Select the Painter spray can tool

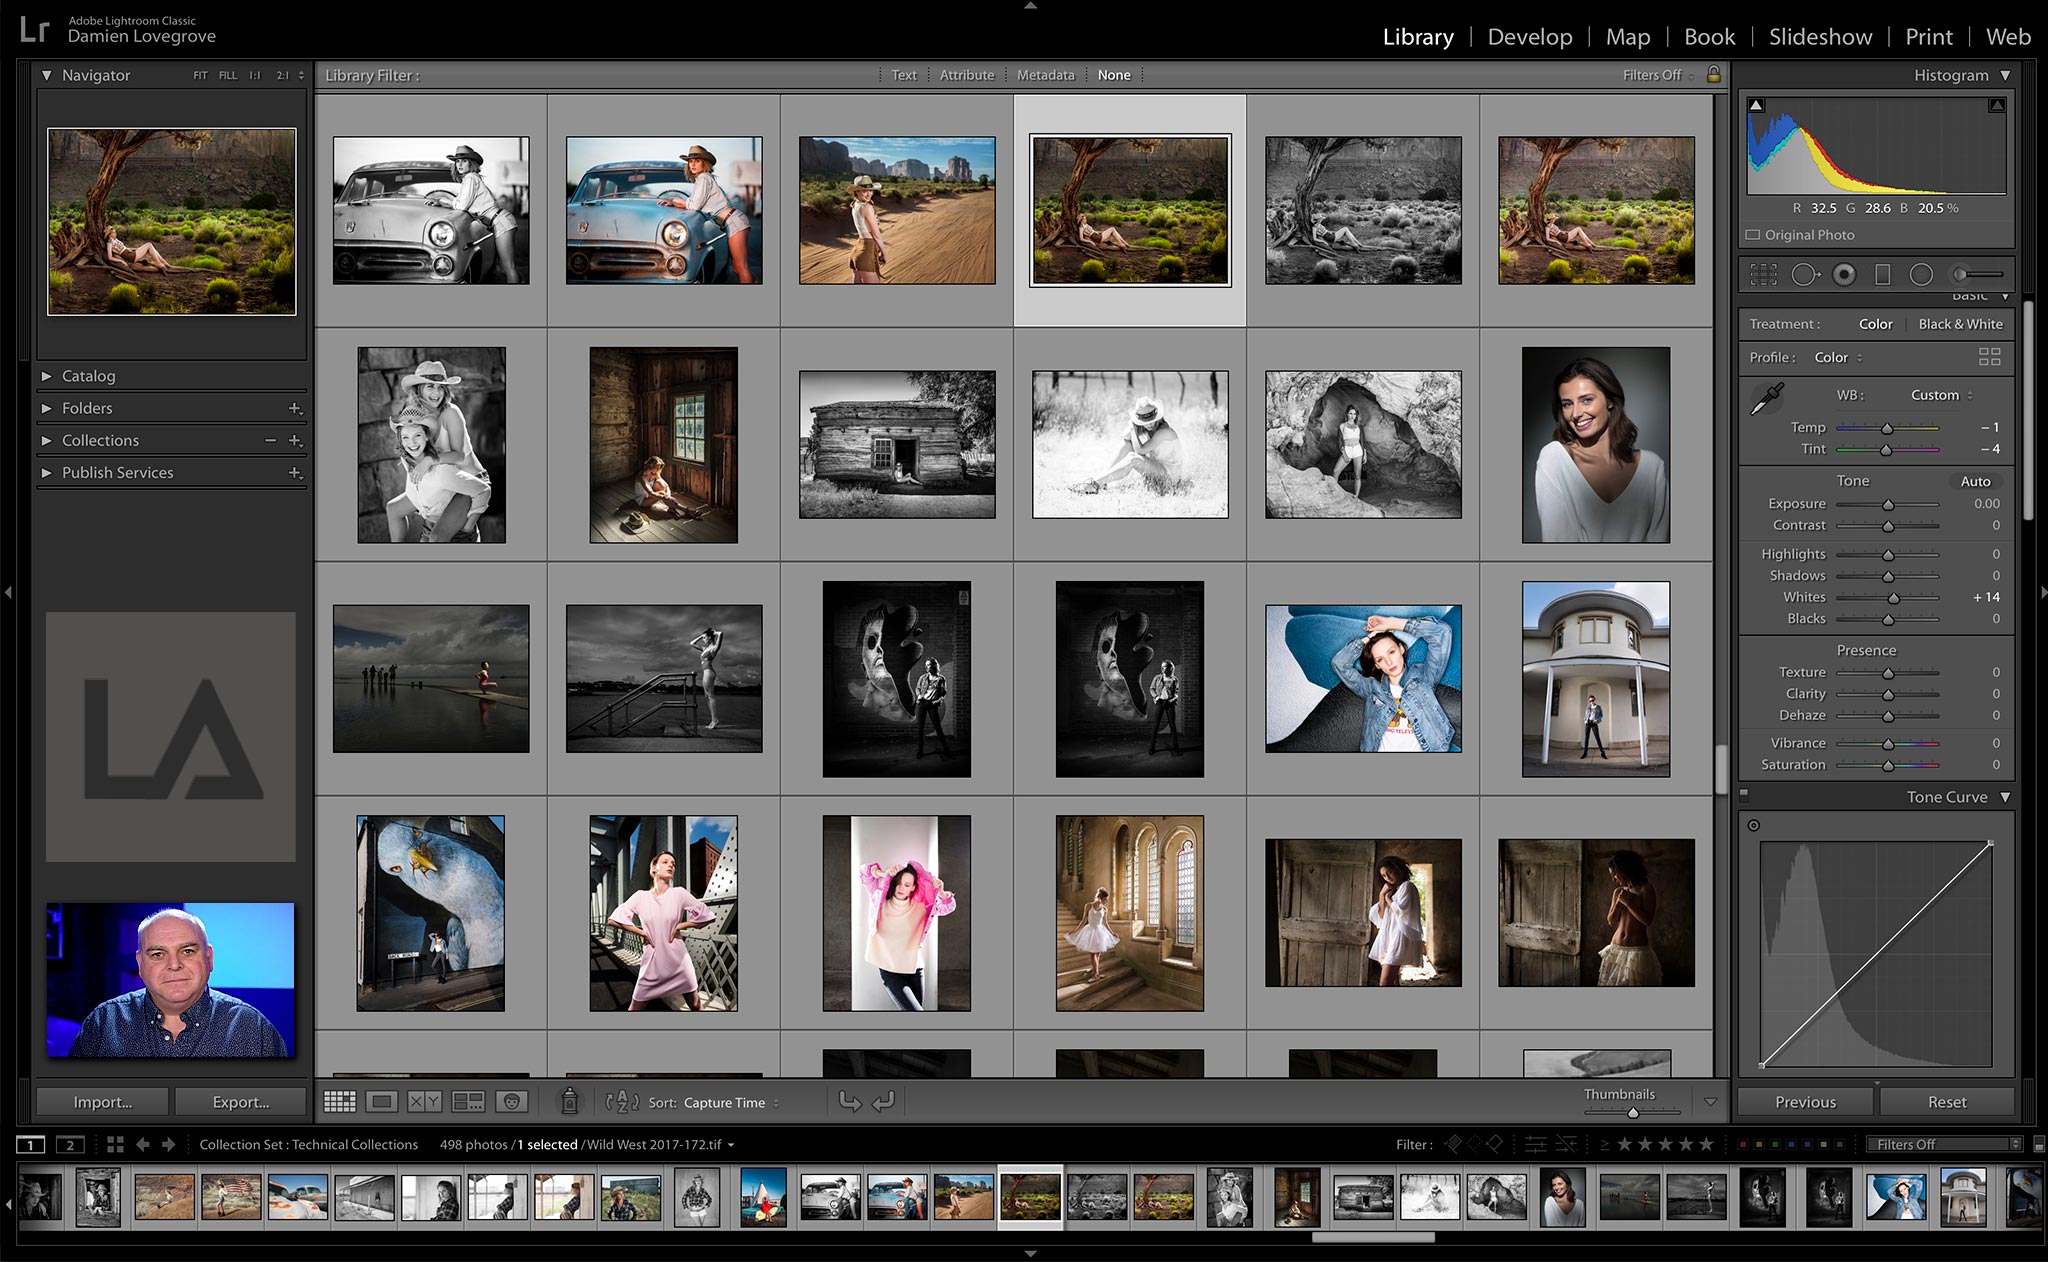pyautogui.click(x=569, y=1101)
